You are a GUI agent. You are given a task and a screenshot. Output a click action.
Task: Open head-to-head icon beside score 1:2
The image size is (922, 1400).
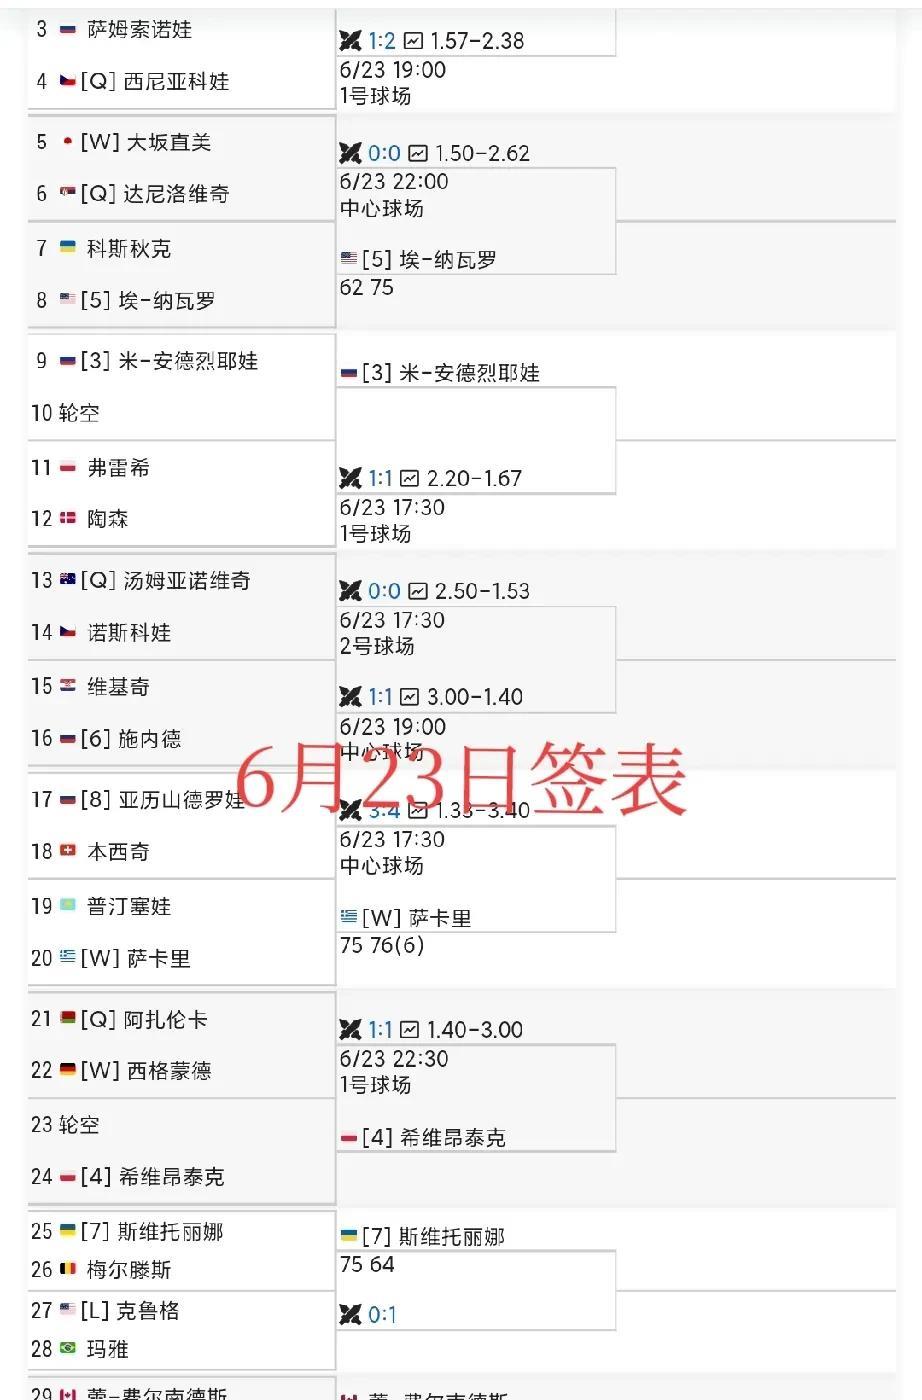(x=350, y=41)
